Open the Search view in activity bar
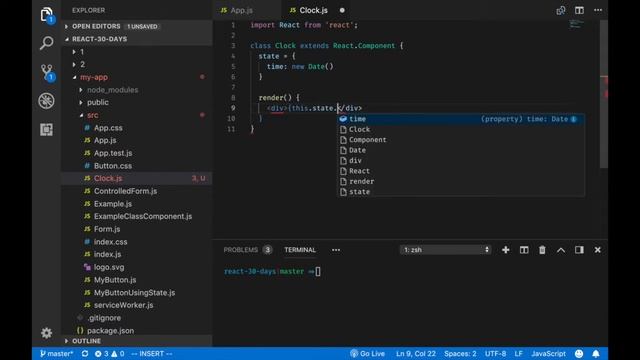Image resolution: width=640 pixels, height=360 pixels. [x=47, y=42]
